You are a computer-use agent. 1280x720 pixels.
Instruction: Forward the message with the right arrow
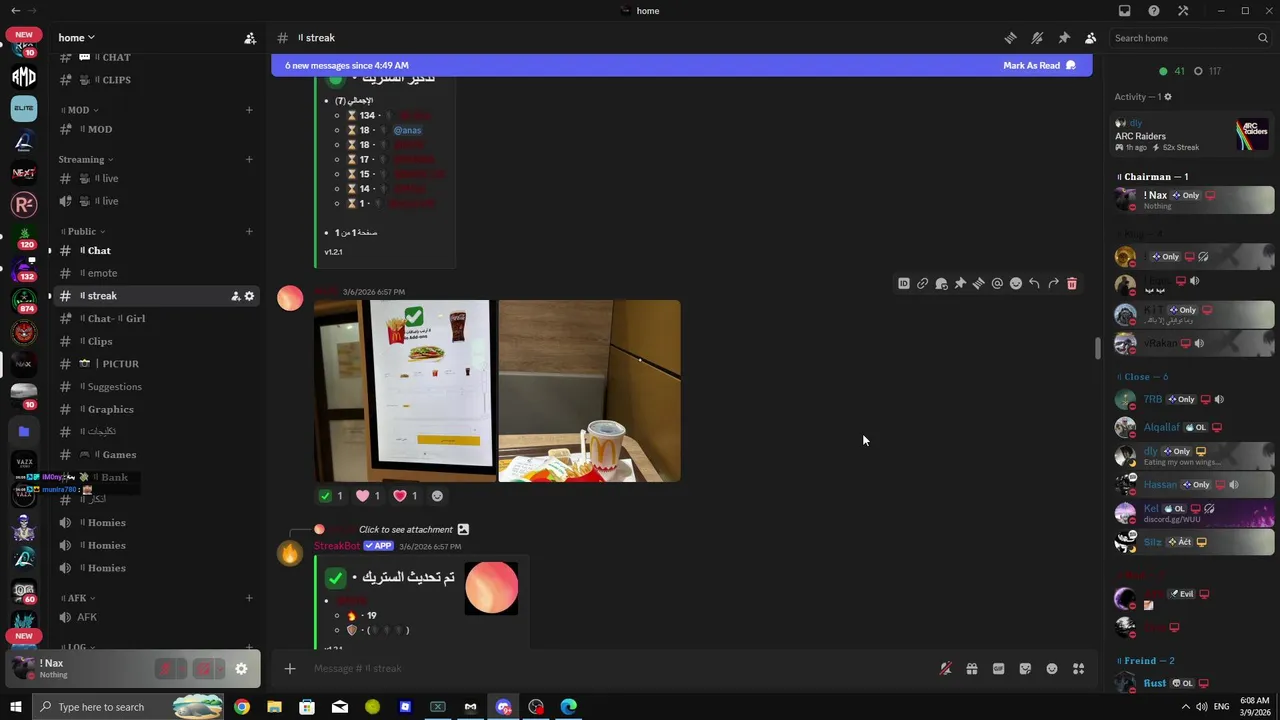point(1053,284)
